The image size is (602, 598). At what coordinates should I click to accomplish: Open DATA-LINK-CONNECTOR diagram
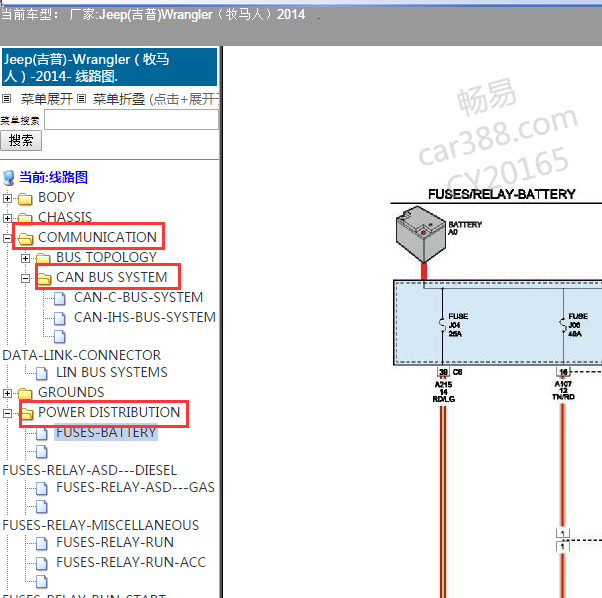click(81, 355)
